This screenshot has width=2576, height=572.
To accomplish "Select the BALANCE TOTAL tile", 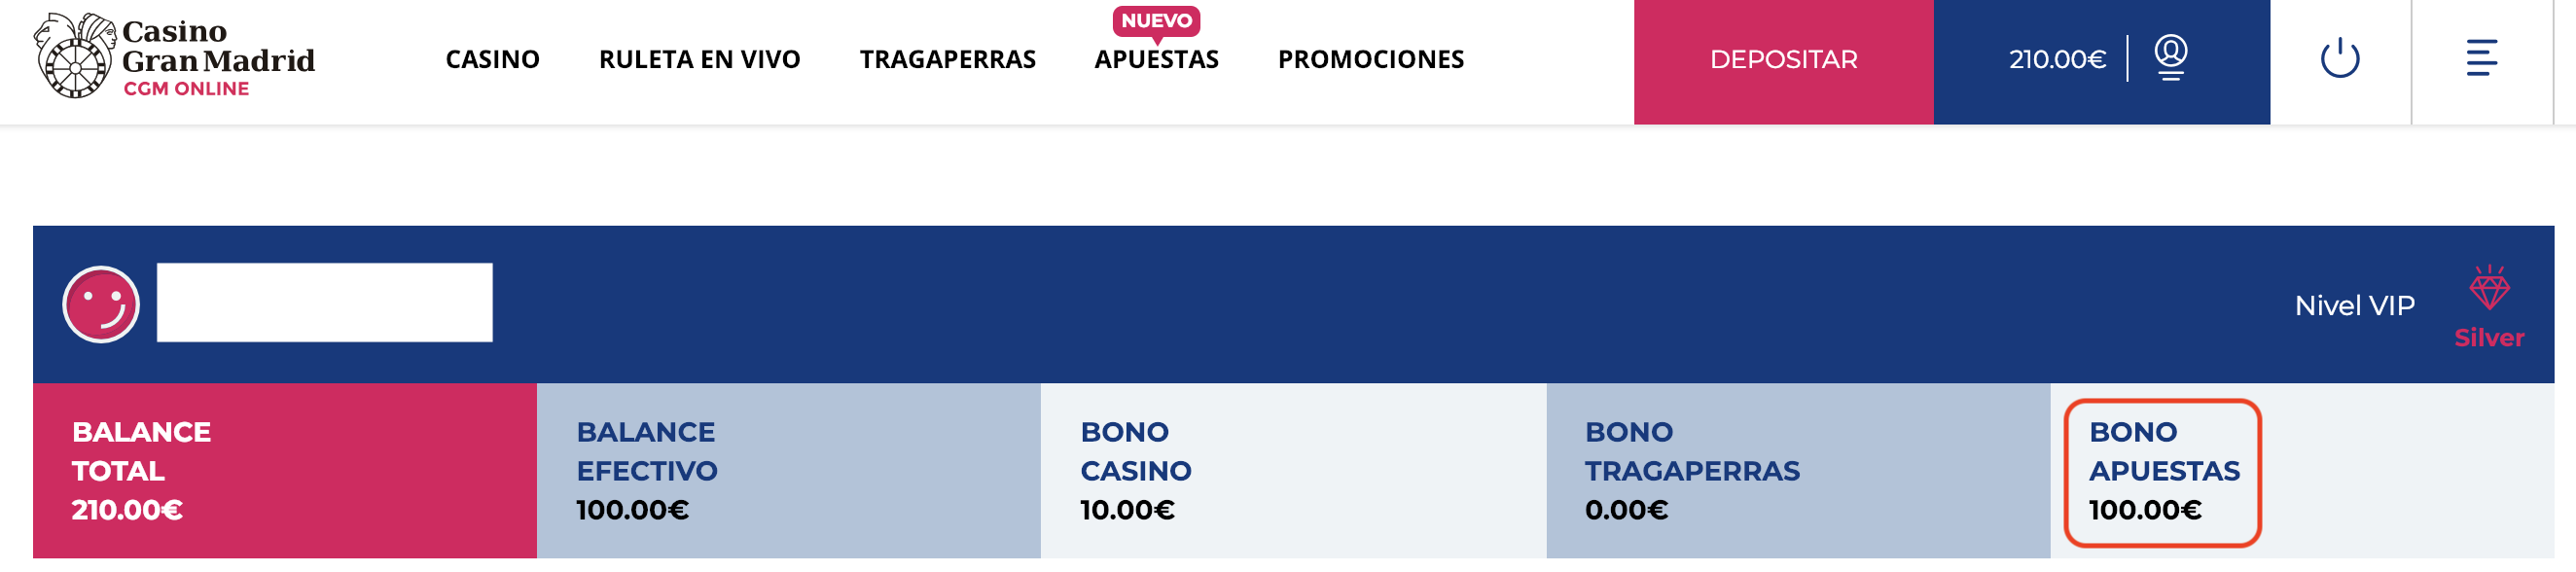I will click(x=285, y=471).
